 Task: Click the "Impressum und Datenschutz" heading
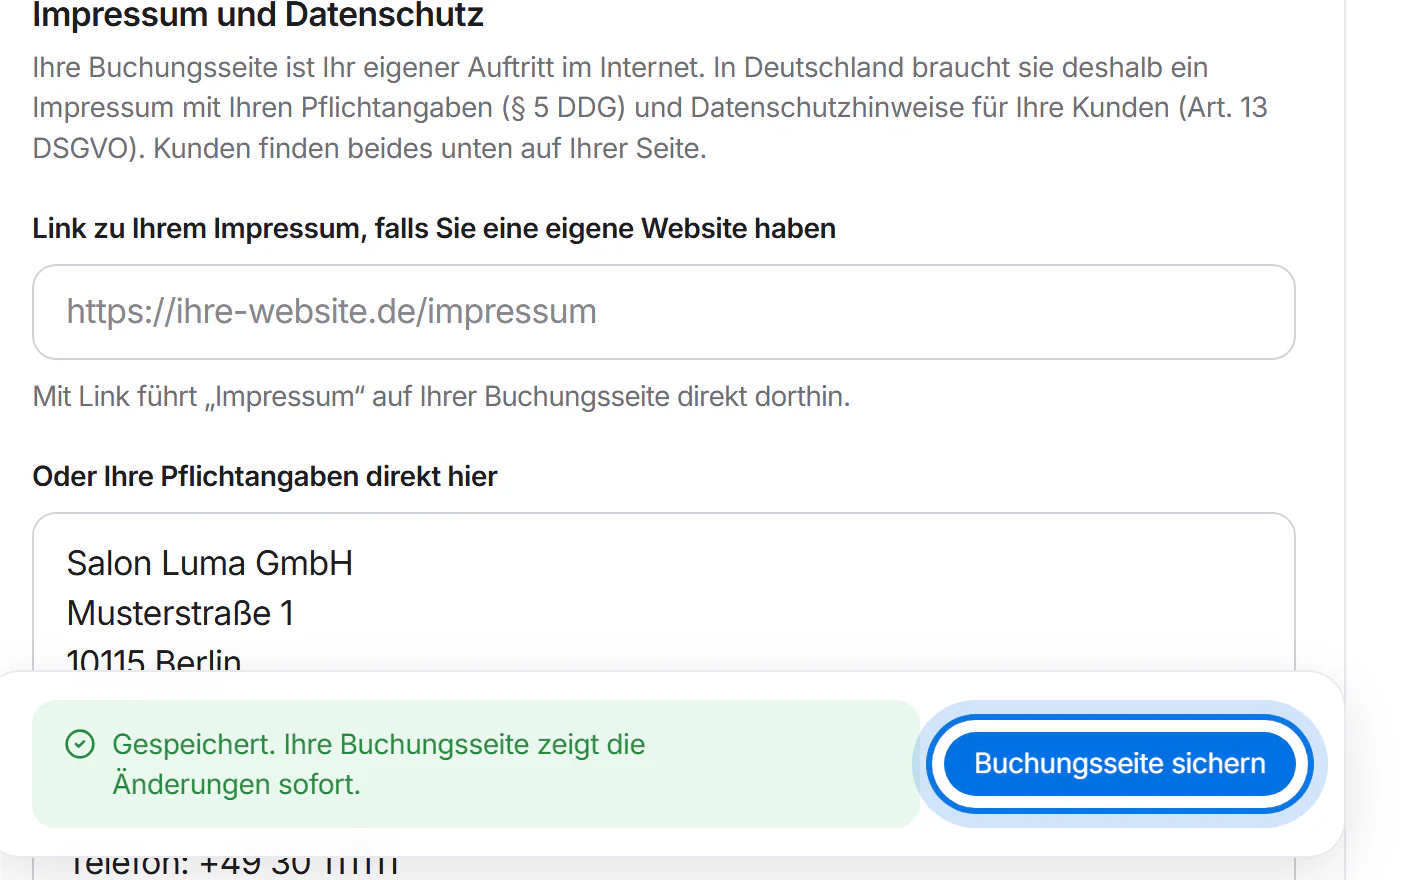pyautogui.click(x=258, y=15)
